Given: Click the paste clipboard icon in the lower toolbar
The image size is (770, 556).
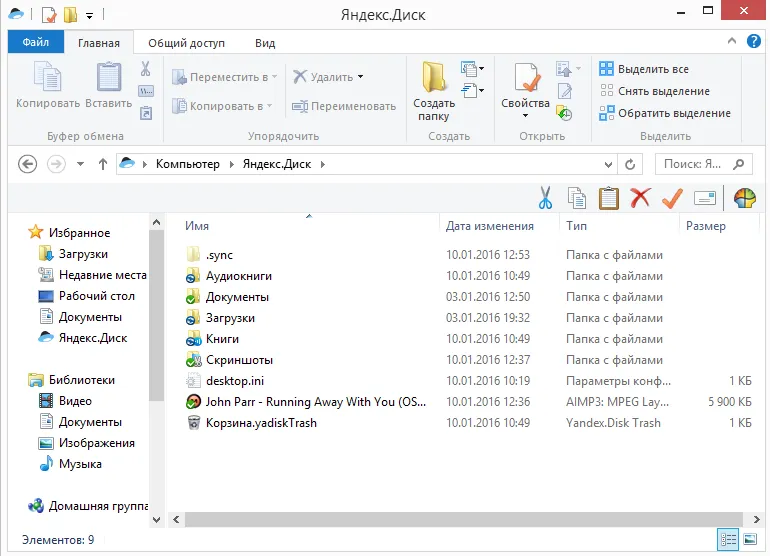Looking at the screenshot, I should click(x=608, y=198).
